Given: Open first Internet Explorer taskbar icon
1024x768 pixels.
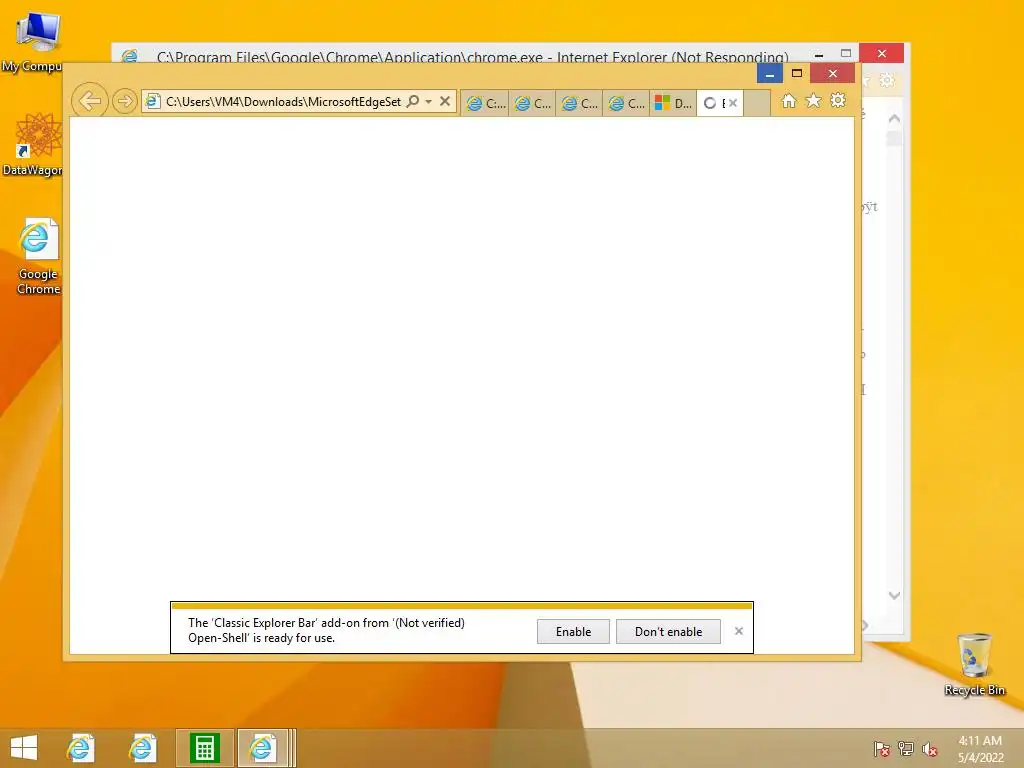Looking at the screenshot, I should coord(80,748).
